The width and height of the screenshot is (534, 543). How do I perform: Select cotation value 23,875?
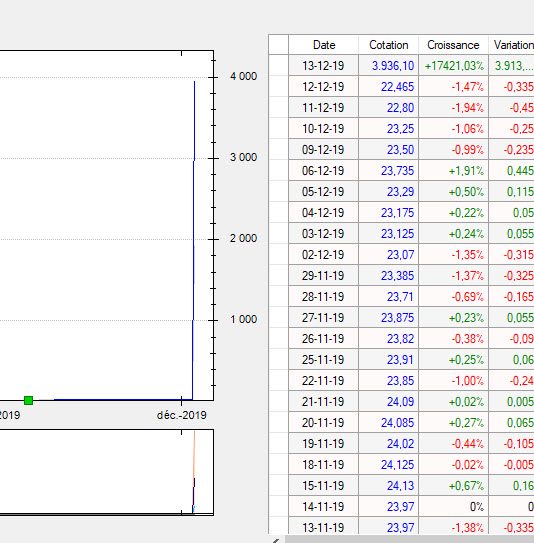click(389, 318)
